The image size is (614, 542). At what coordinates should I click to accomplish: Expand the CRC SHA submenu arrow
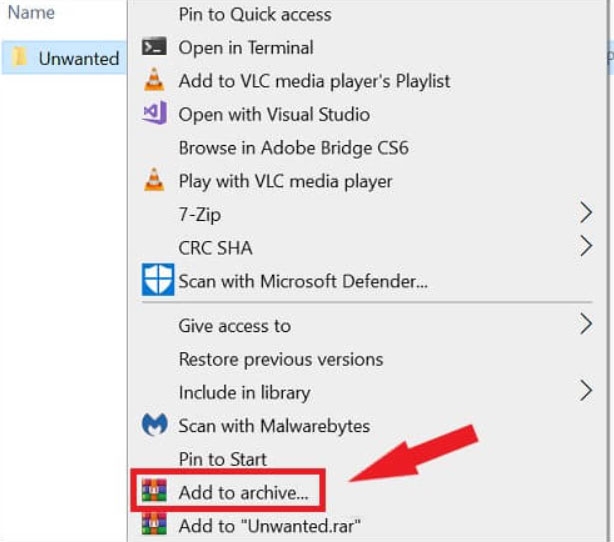(x=585, y=246)
